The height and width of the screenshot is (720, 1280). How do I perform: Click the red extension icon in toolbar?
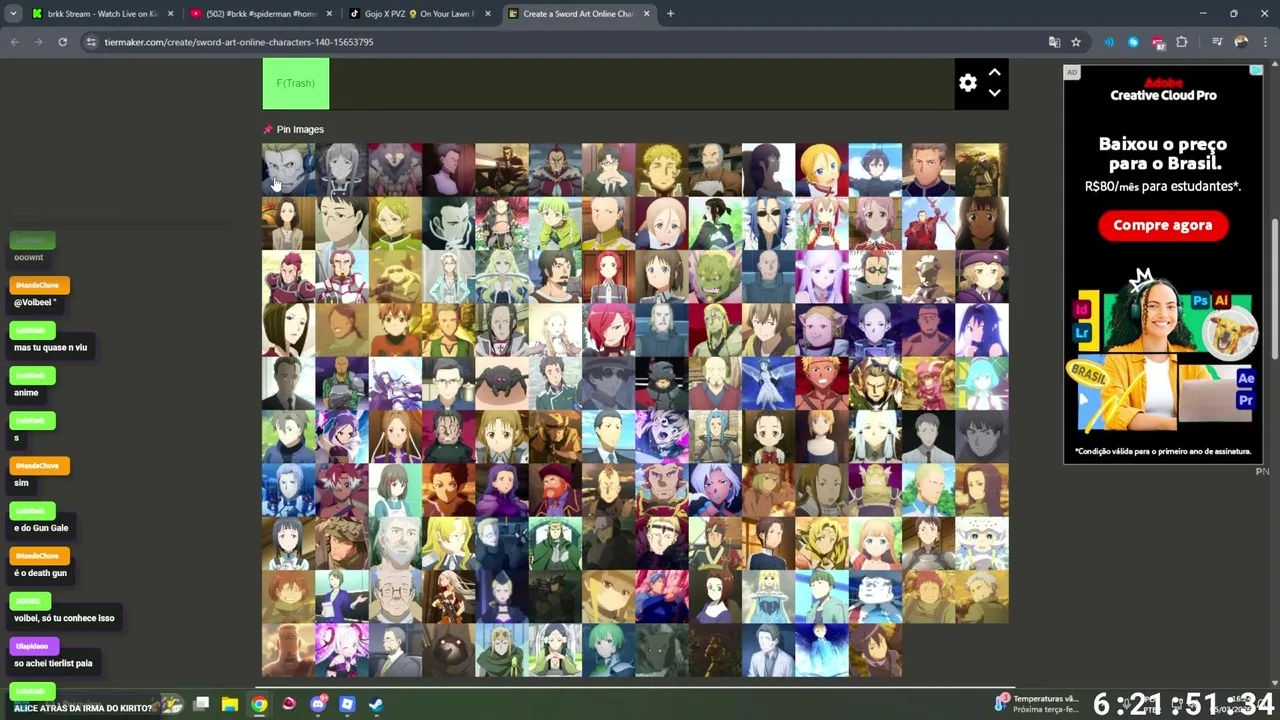tap(1158, 42)
